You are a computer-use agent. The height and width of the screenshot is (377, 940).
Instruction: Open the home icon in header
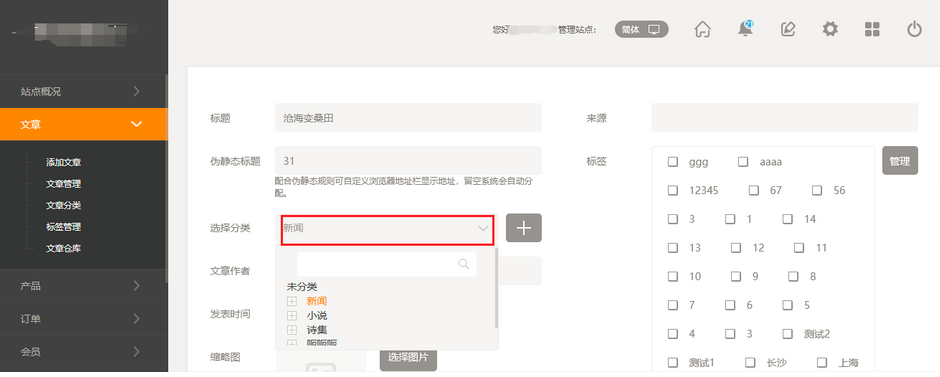[x=703, y=29]
